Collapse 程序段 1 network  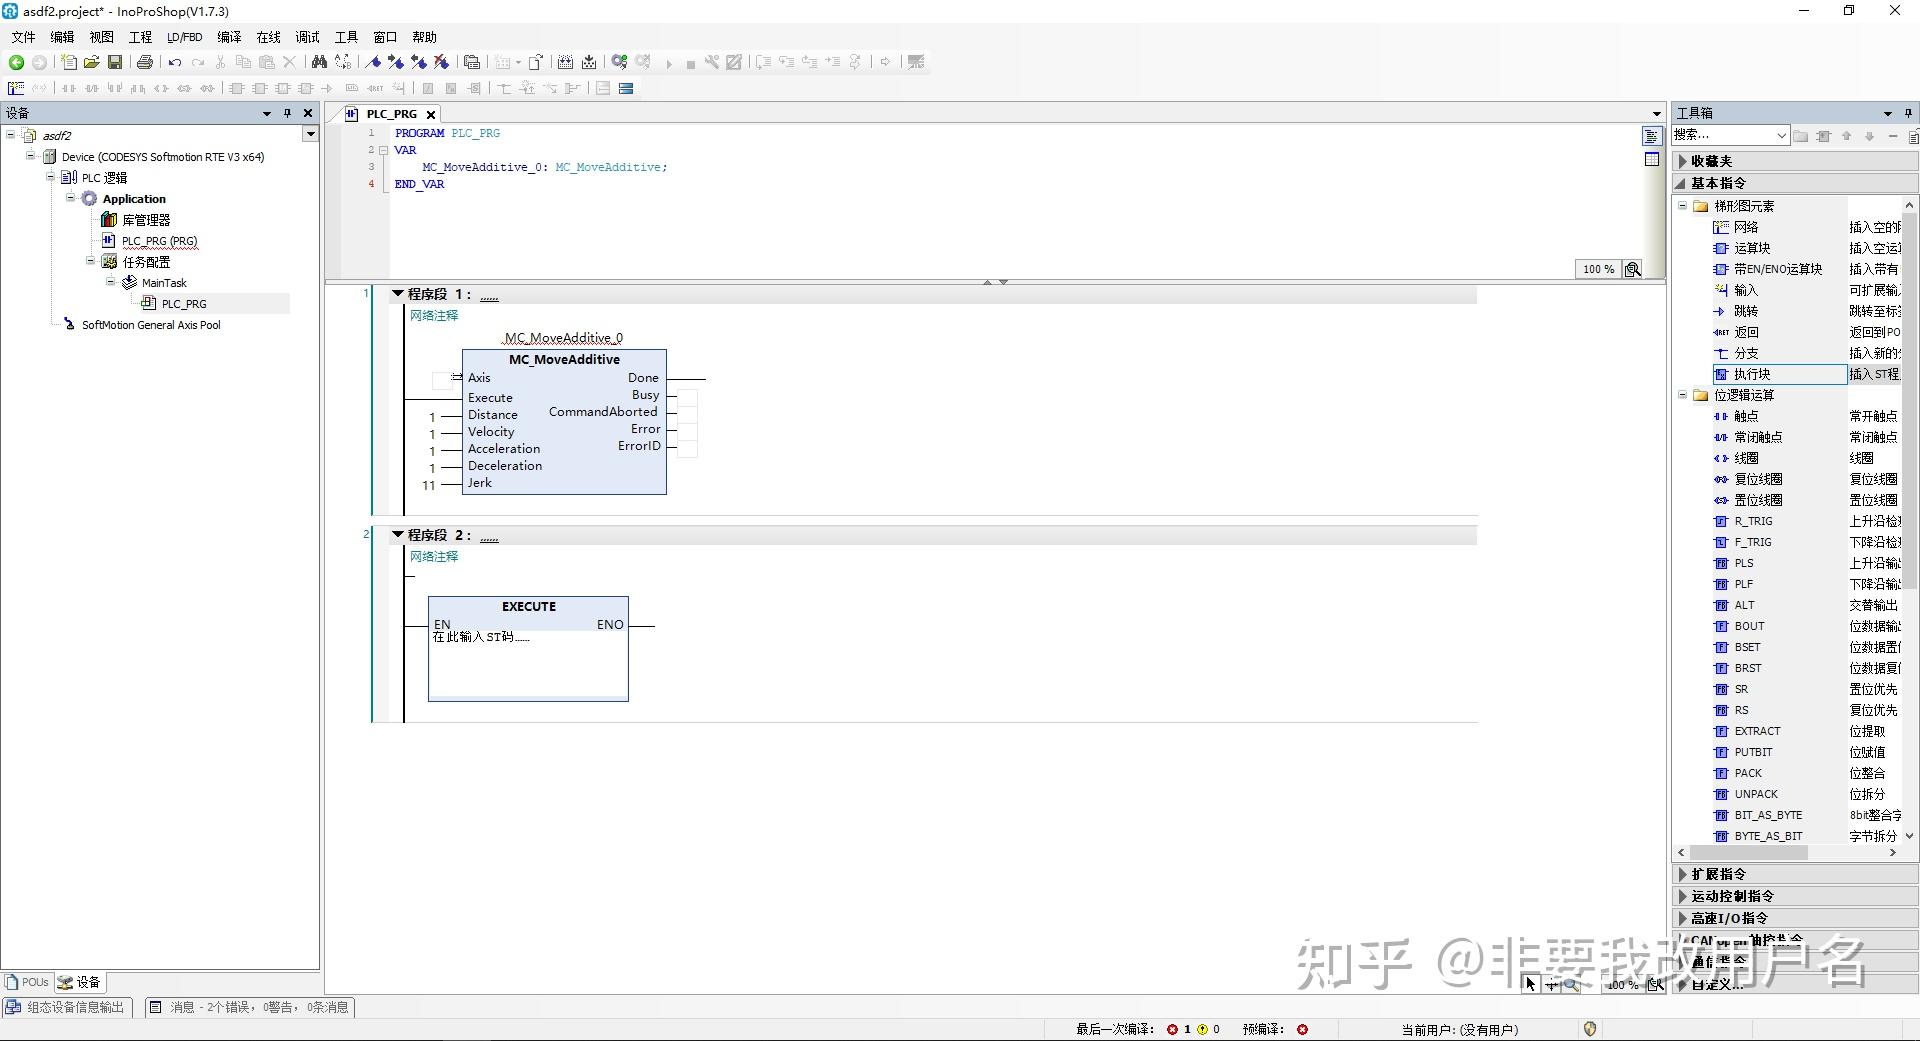point(398,294)
